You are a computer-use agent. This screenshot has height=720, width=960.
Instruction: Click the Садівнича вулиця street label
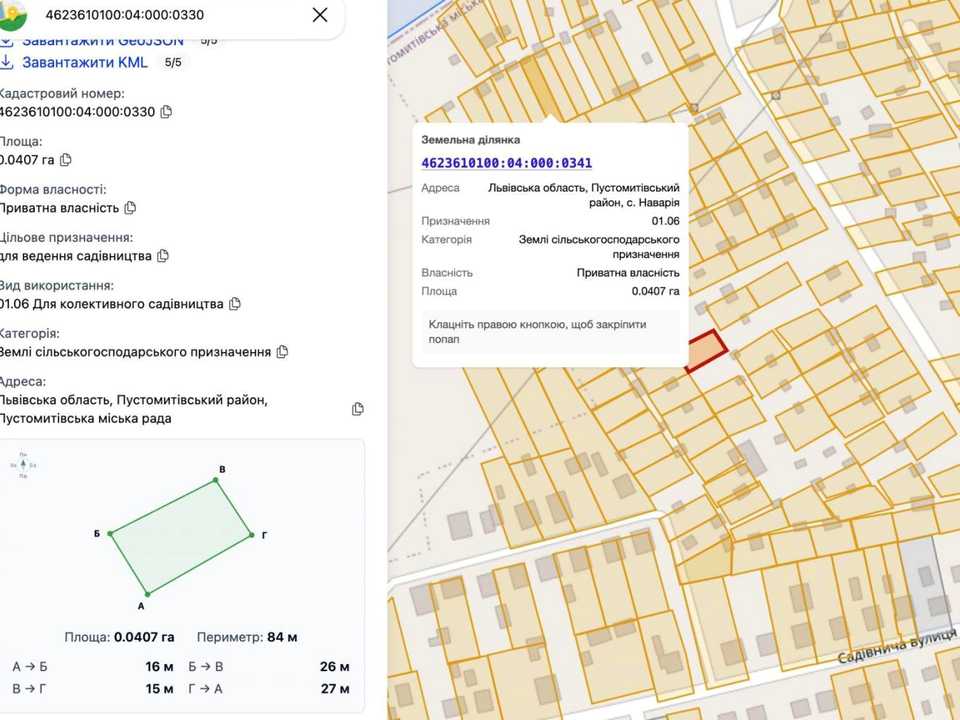897,647
